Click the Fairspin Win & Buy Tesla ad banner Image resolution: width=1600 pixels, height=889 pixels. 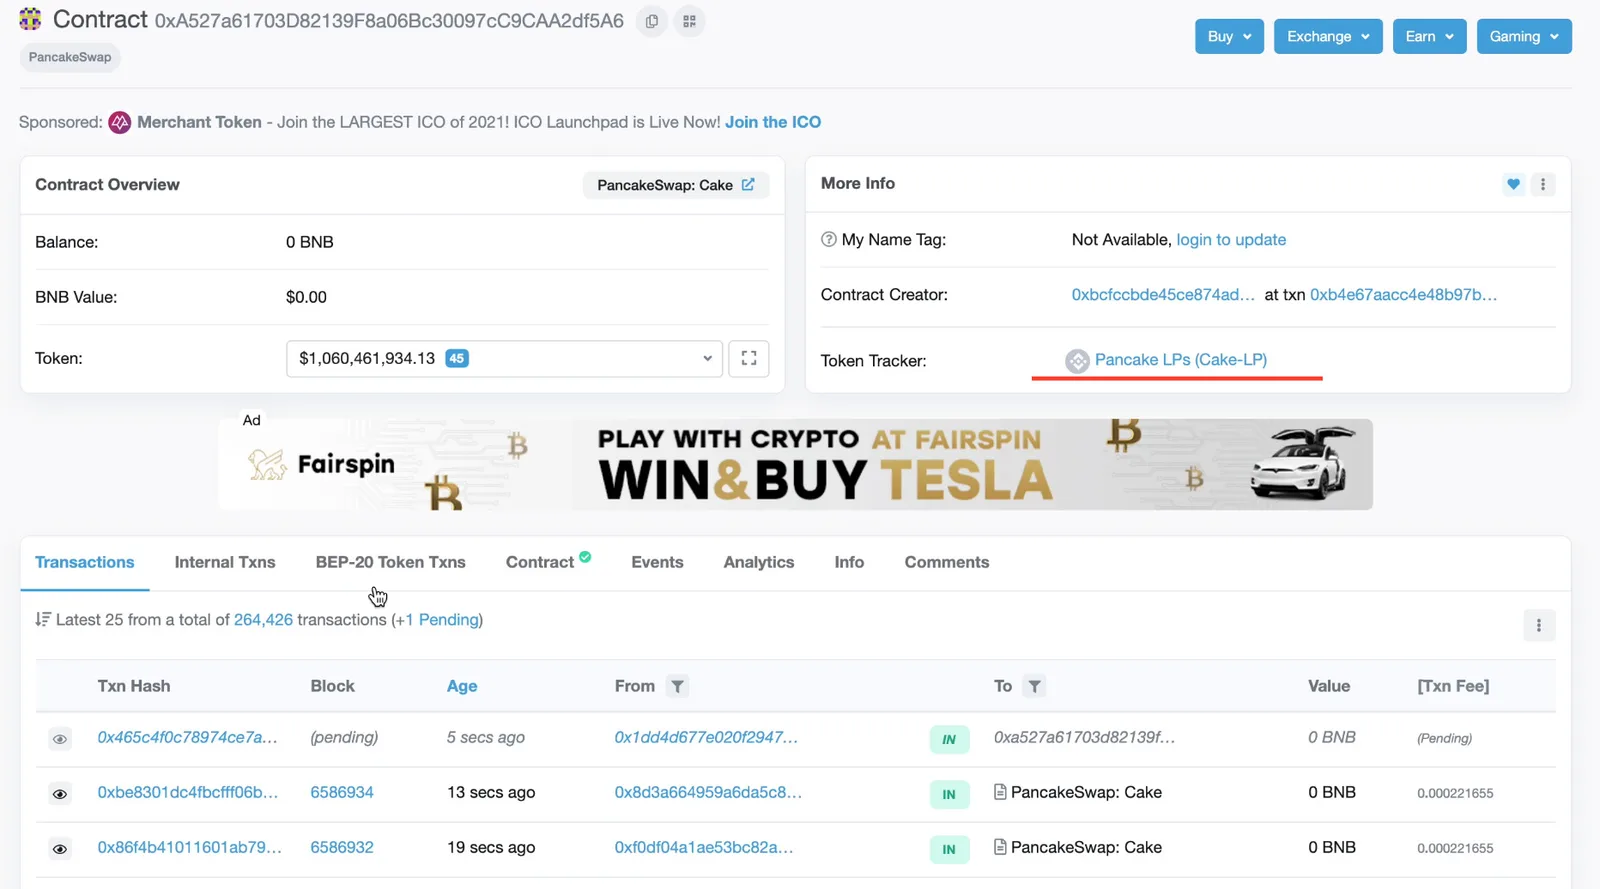(796, 464)
